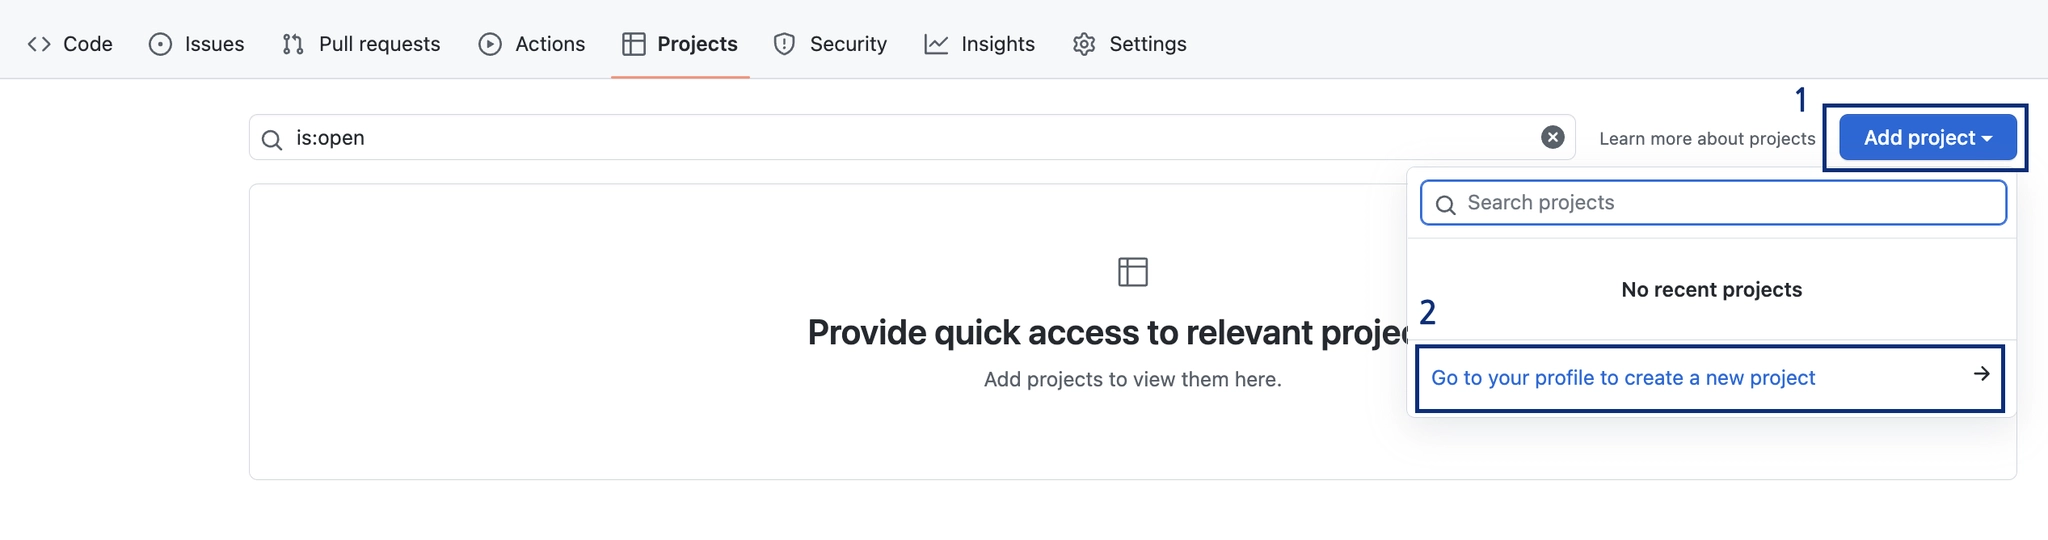Open the Insights tab
This screenshot has height=540, width=2048.
click(x=997, y=44)
